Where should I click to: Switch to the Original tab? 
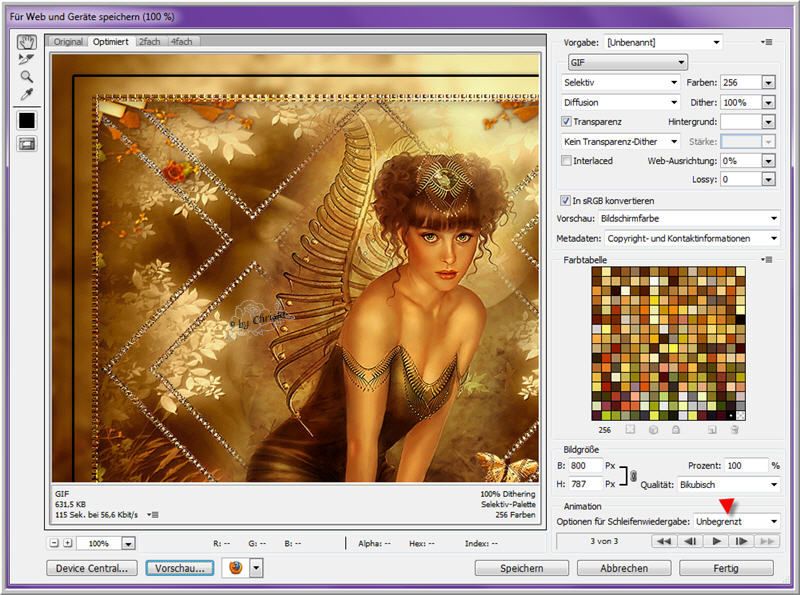(68, 41)
